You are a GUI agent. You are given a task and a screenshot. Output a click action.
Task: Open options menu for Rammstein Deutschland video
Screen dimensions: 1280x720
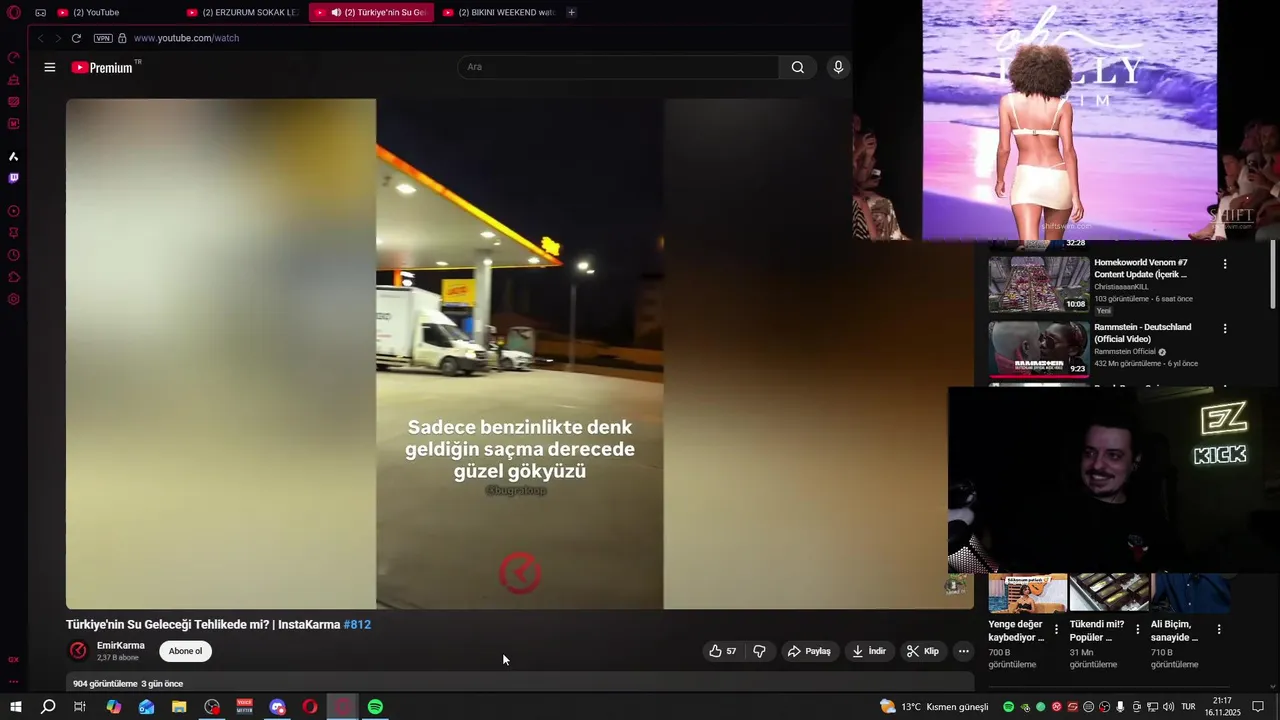(x=1224, y=328)
